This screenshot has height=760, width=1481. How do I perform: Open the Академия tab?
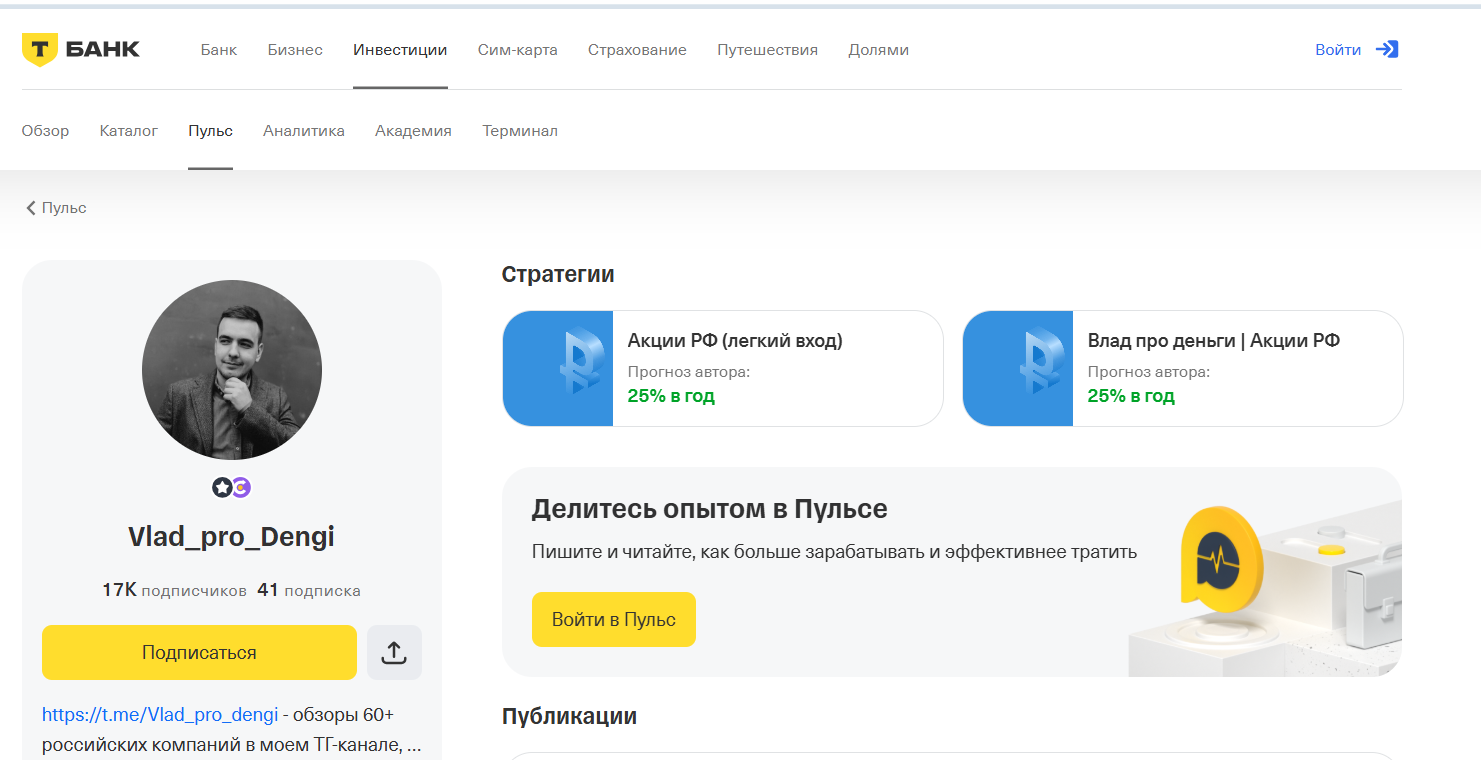(x=413, y=131)
